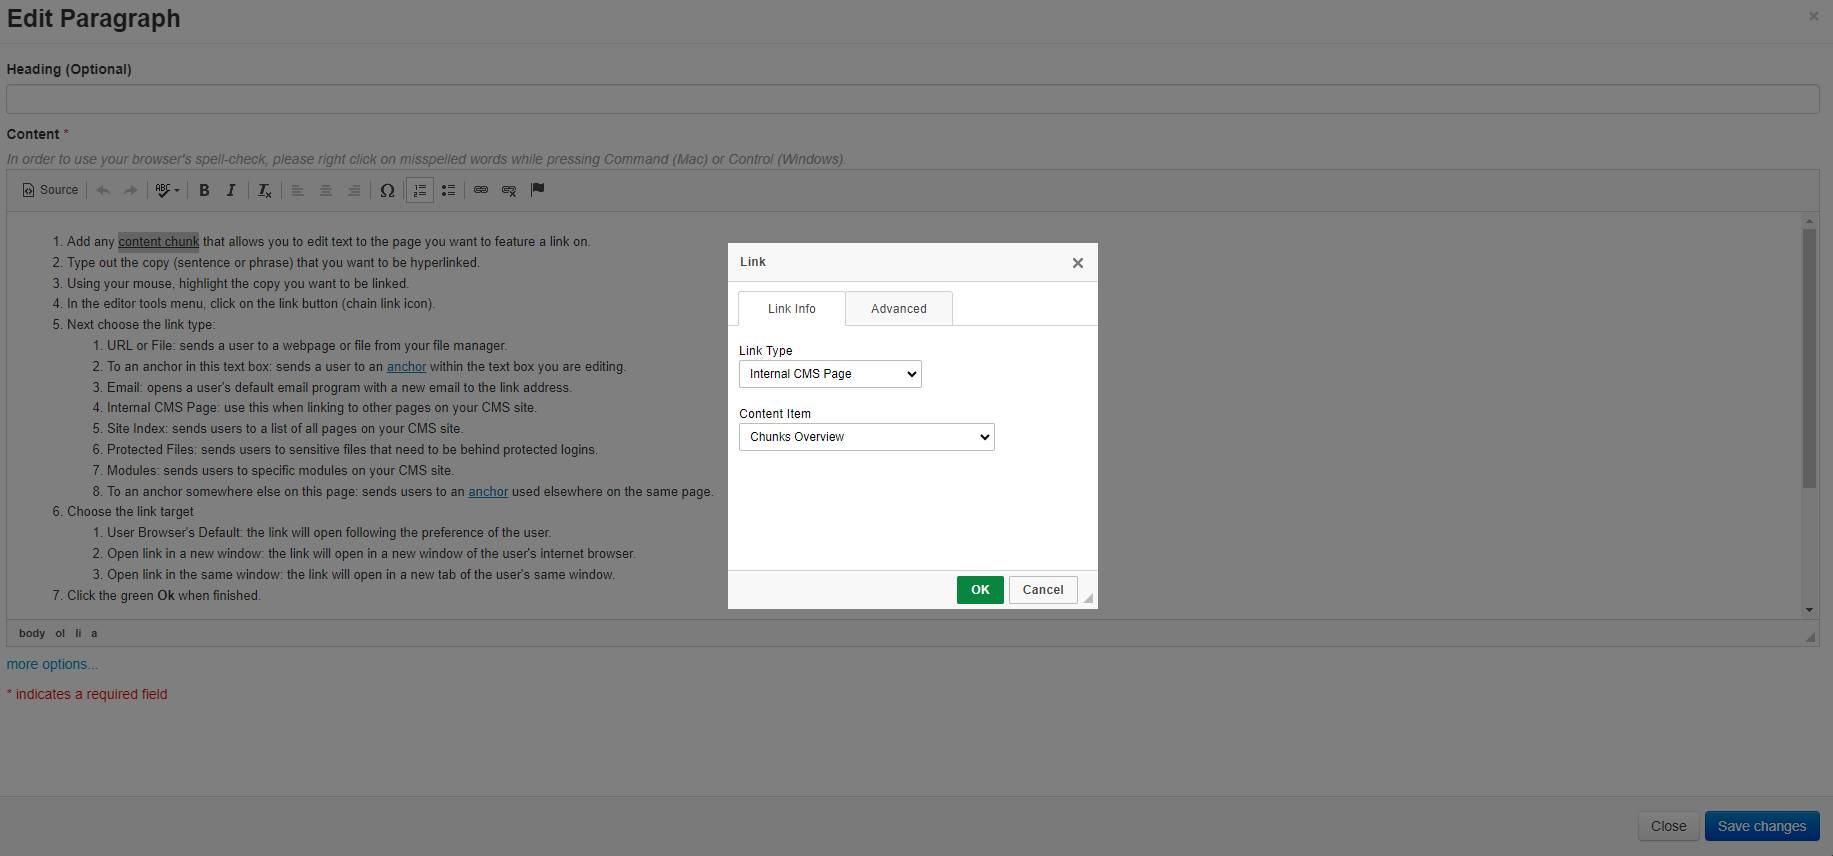Insert special character with Omega icon

tap(387, 190)
